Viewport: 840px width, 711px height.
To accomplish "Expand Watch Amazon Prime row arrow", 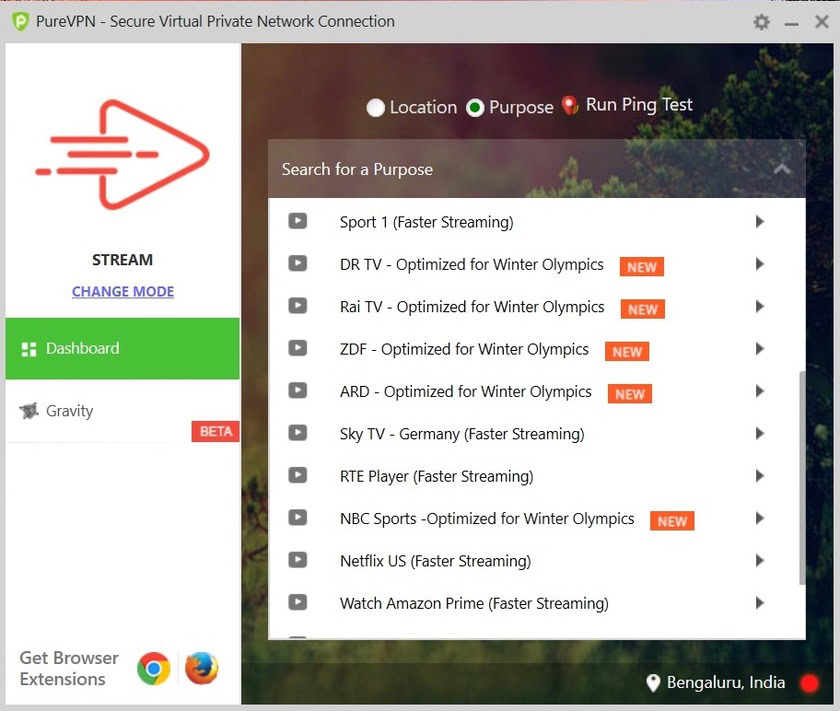I will click(759, 602).
